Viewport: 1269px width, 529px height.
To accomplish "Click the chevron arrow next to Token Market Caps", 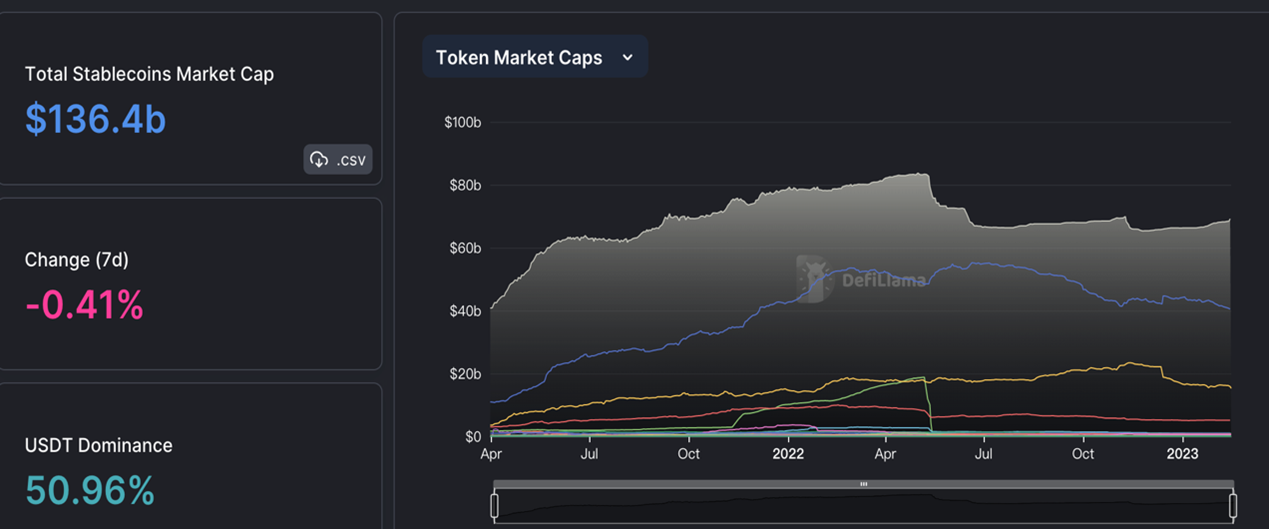I will click(x=627, y=58).
